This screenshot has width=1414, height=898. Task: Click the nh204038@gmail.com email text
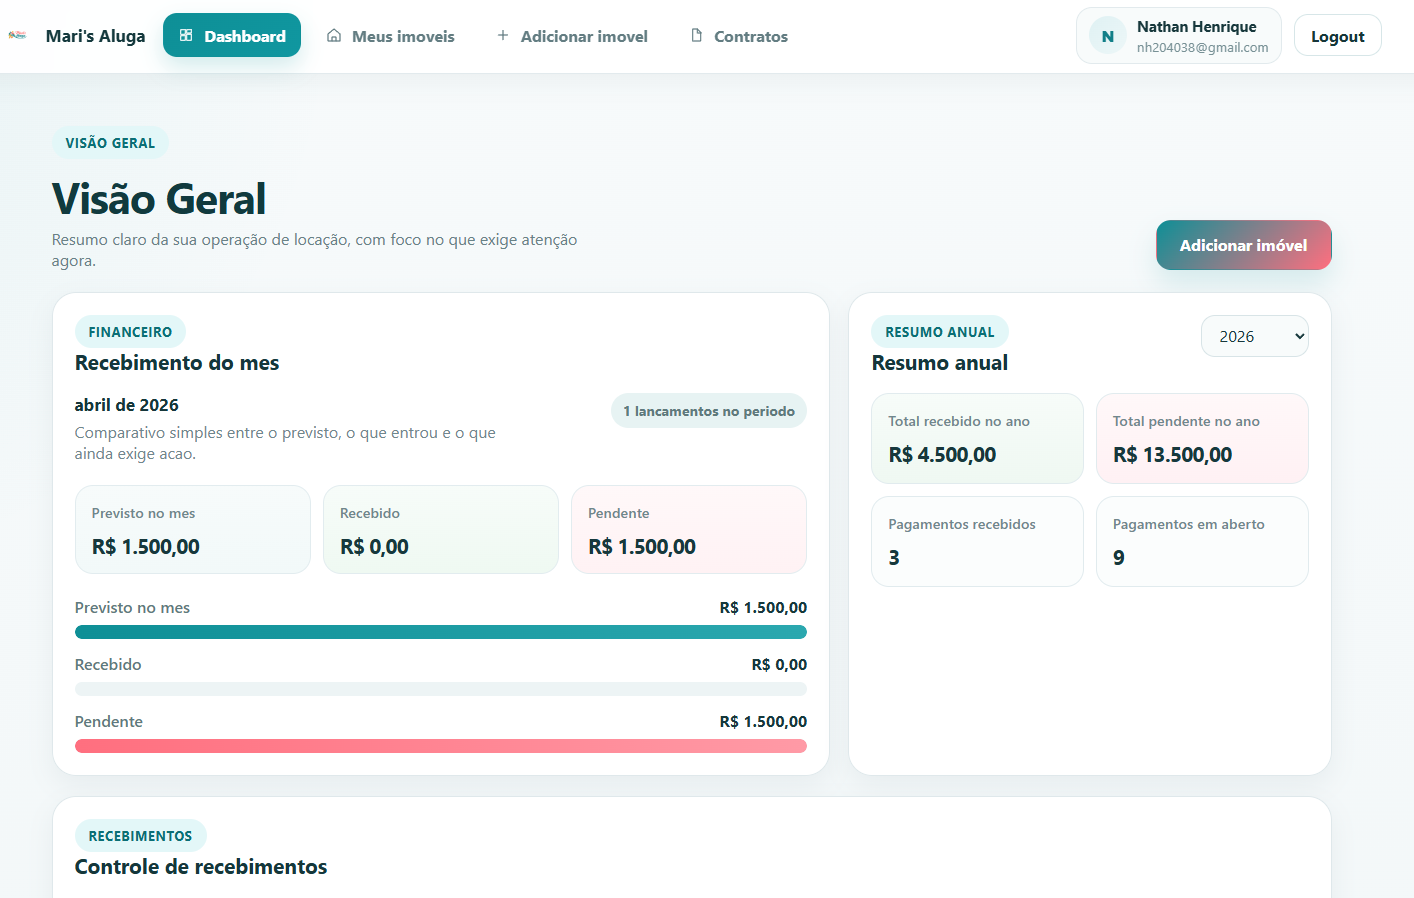tap(1202, 47)
